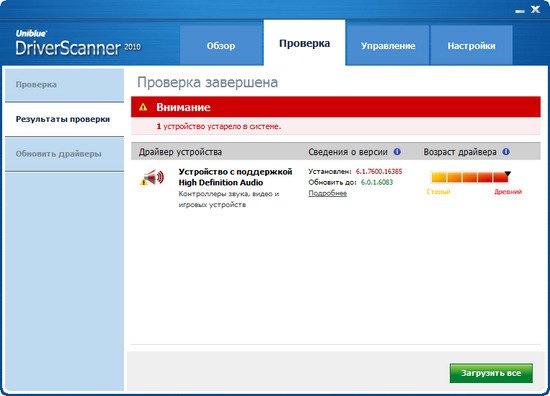Screen dimensions: 550x396
Task: Switch to the Управление tab
Action: click(x=388, y=45)
